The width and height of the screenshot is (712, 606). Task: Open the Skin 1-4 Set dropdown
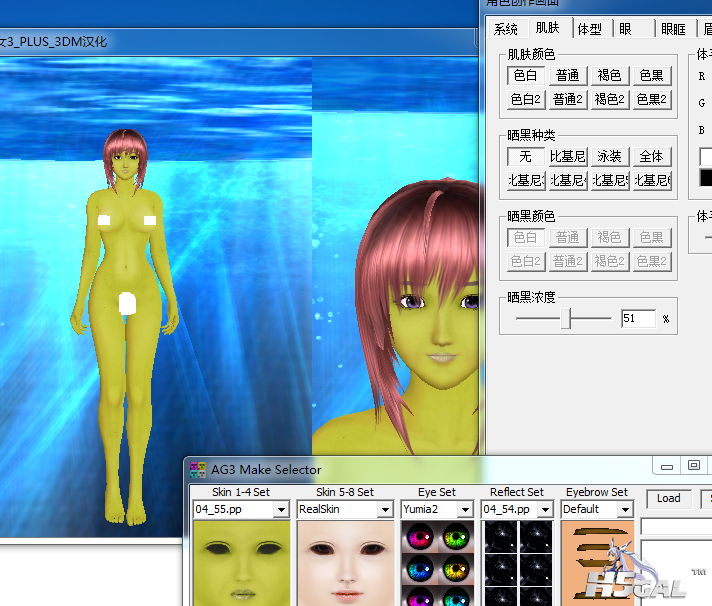pos(281,509)
